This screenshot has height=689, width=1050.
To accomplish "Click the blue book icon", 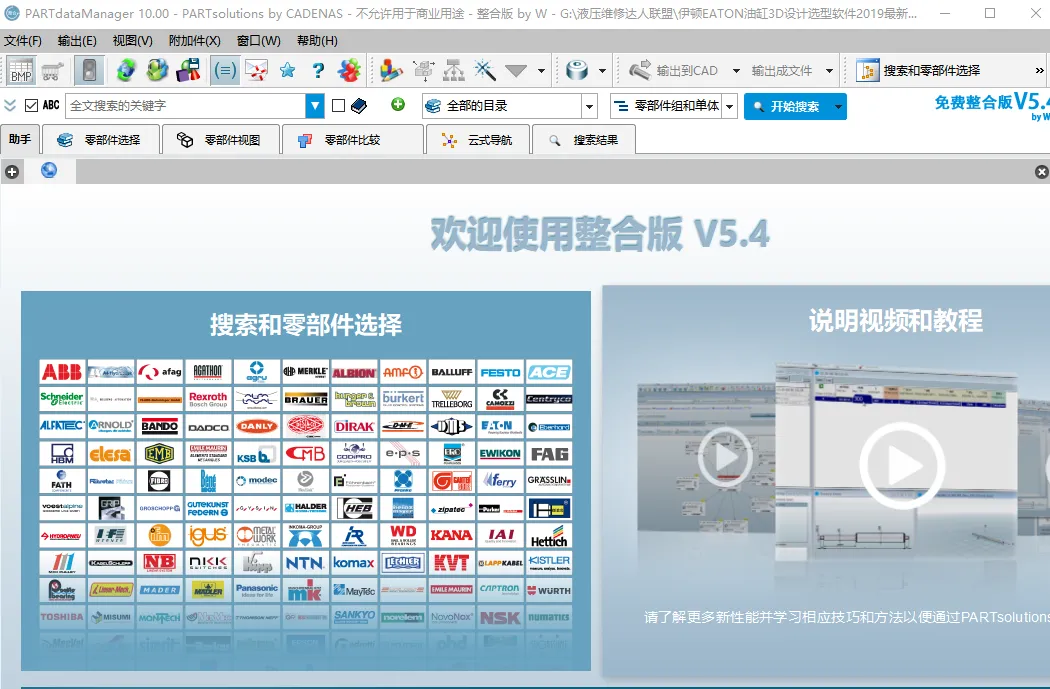I will (359, 105).
